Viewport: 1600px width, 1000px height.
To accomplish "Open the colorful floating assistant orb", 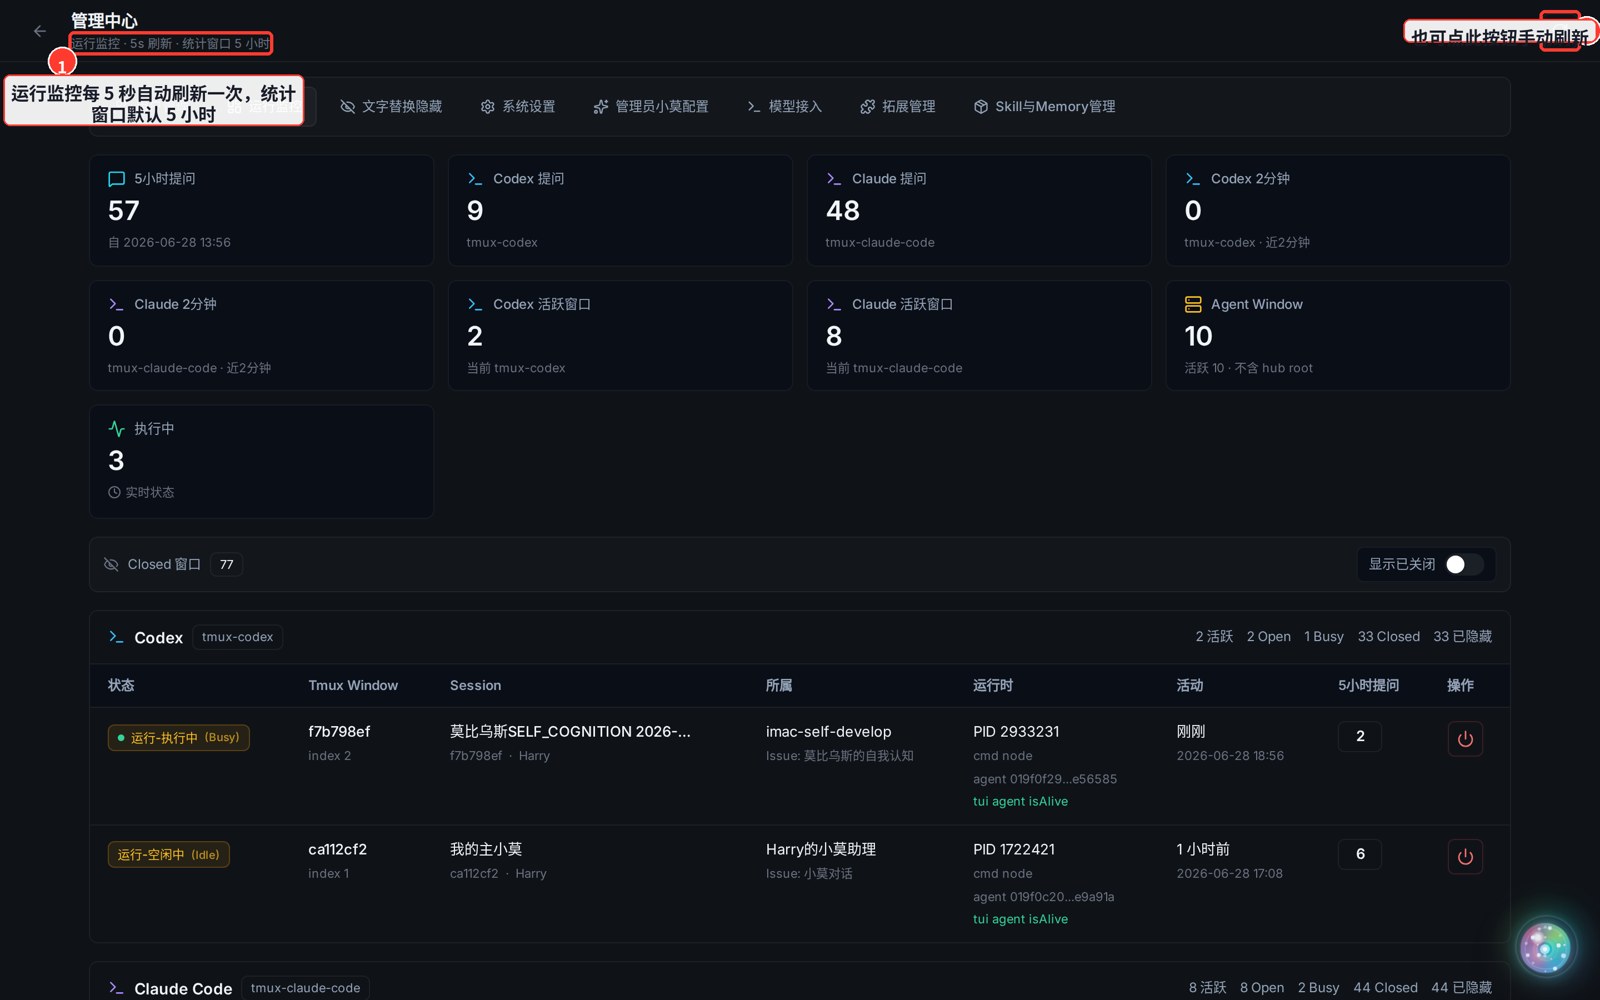I will tap(1545, 947).
